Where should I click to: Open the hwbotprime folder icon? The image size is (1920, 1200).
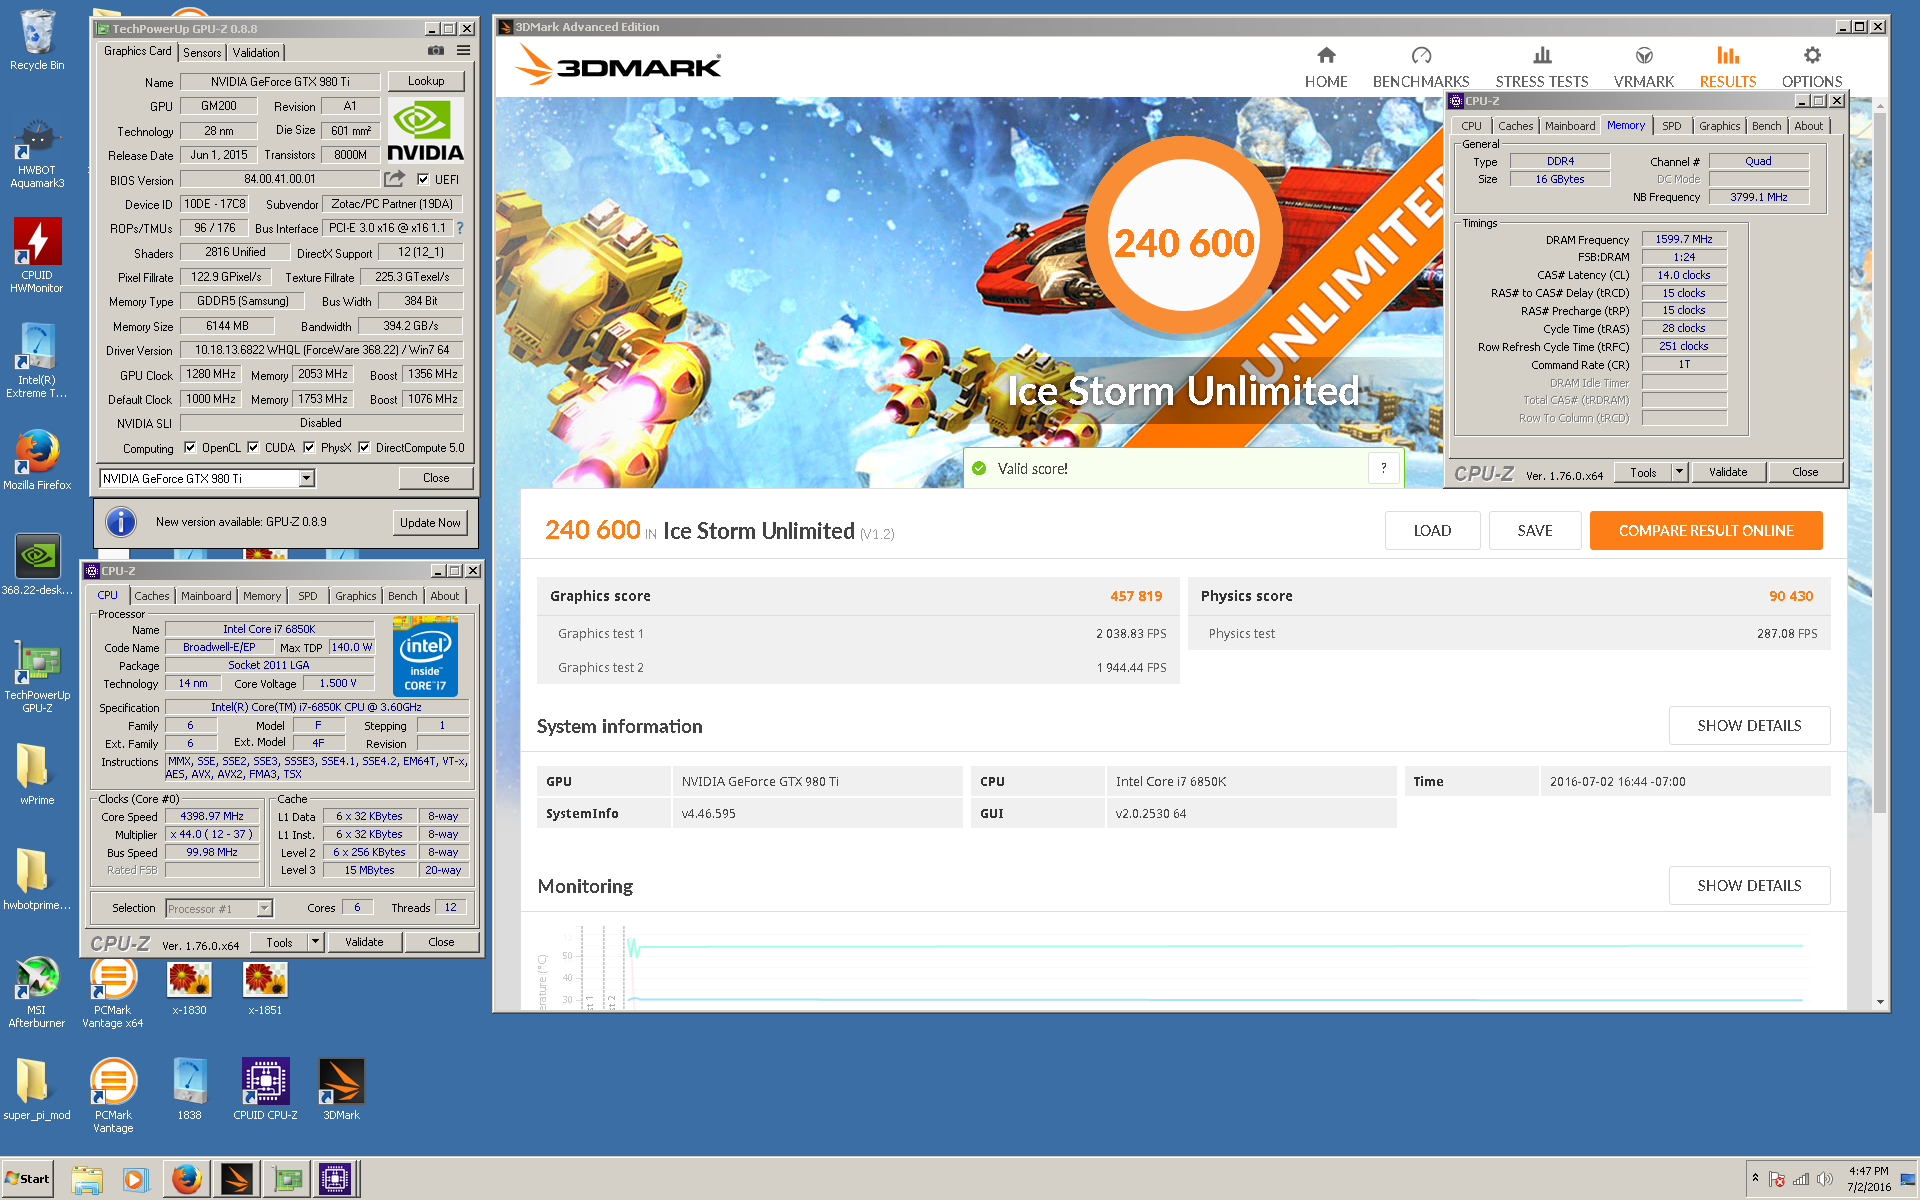[37, 879]
